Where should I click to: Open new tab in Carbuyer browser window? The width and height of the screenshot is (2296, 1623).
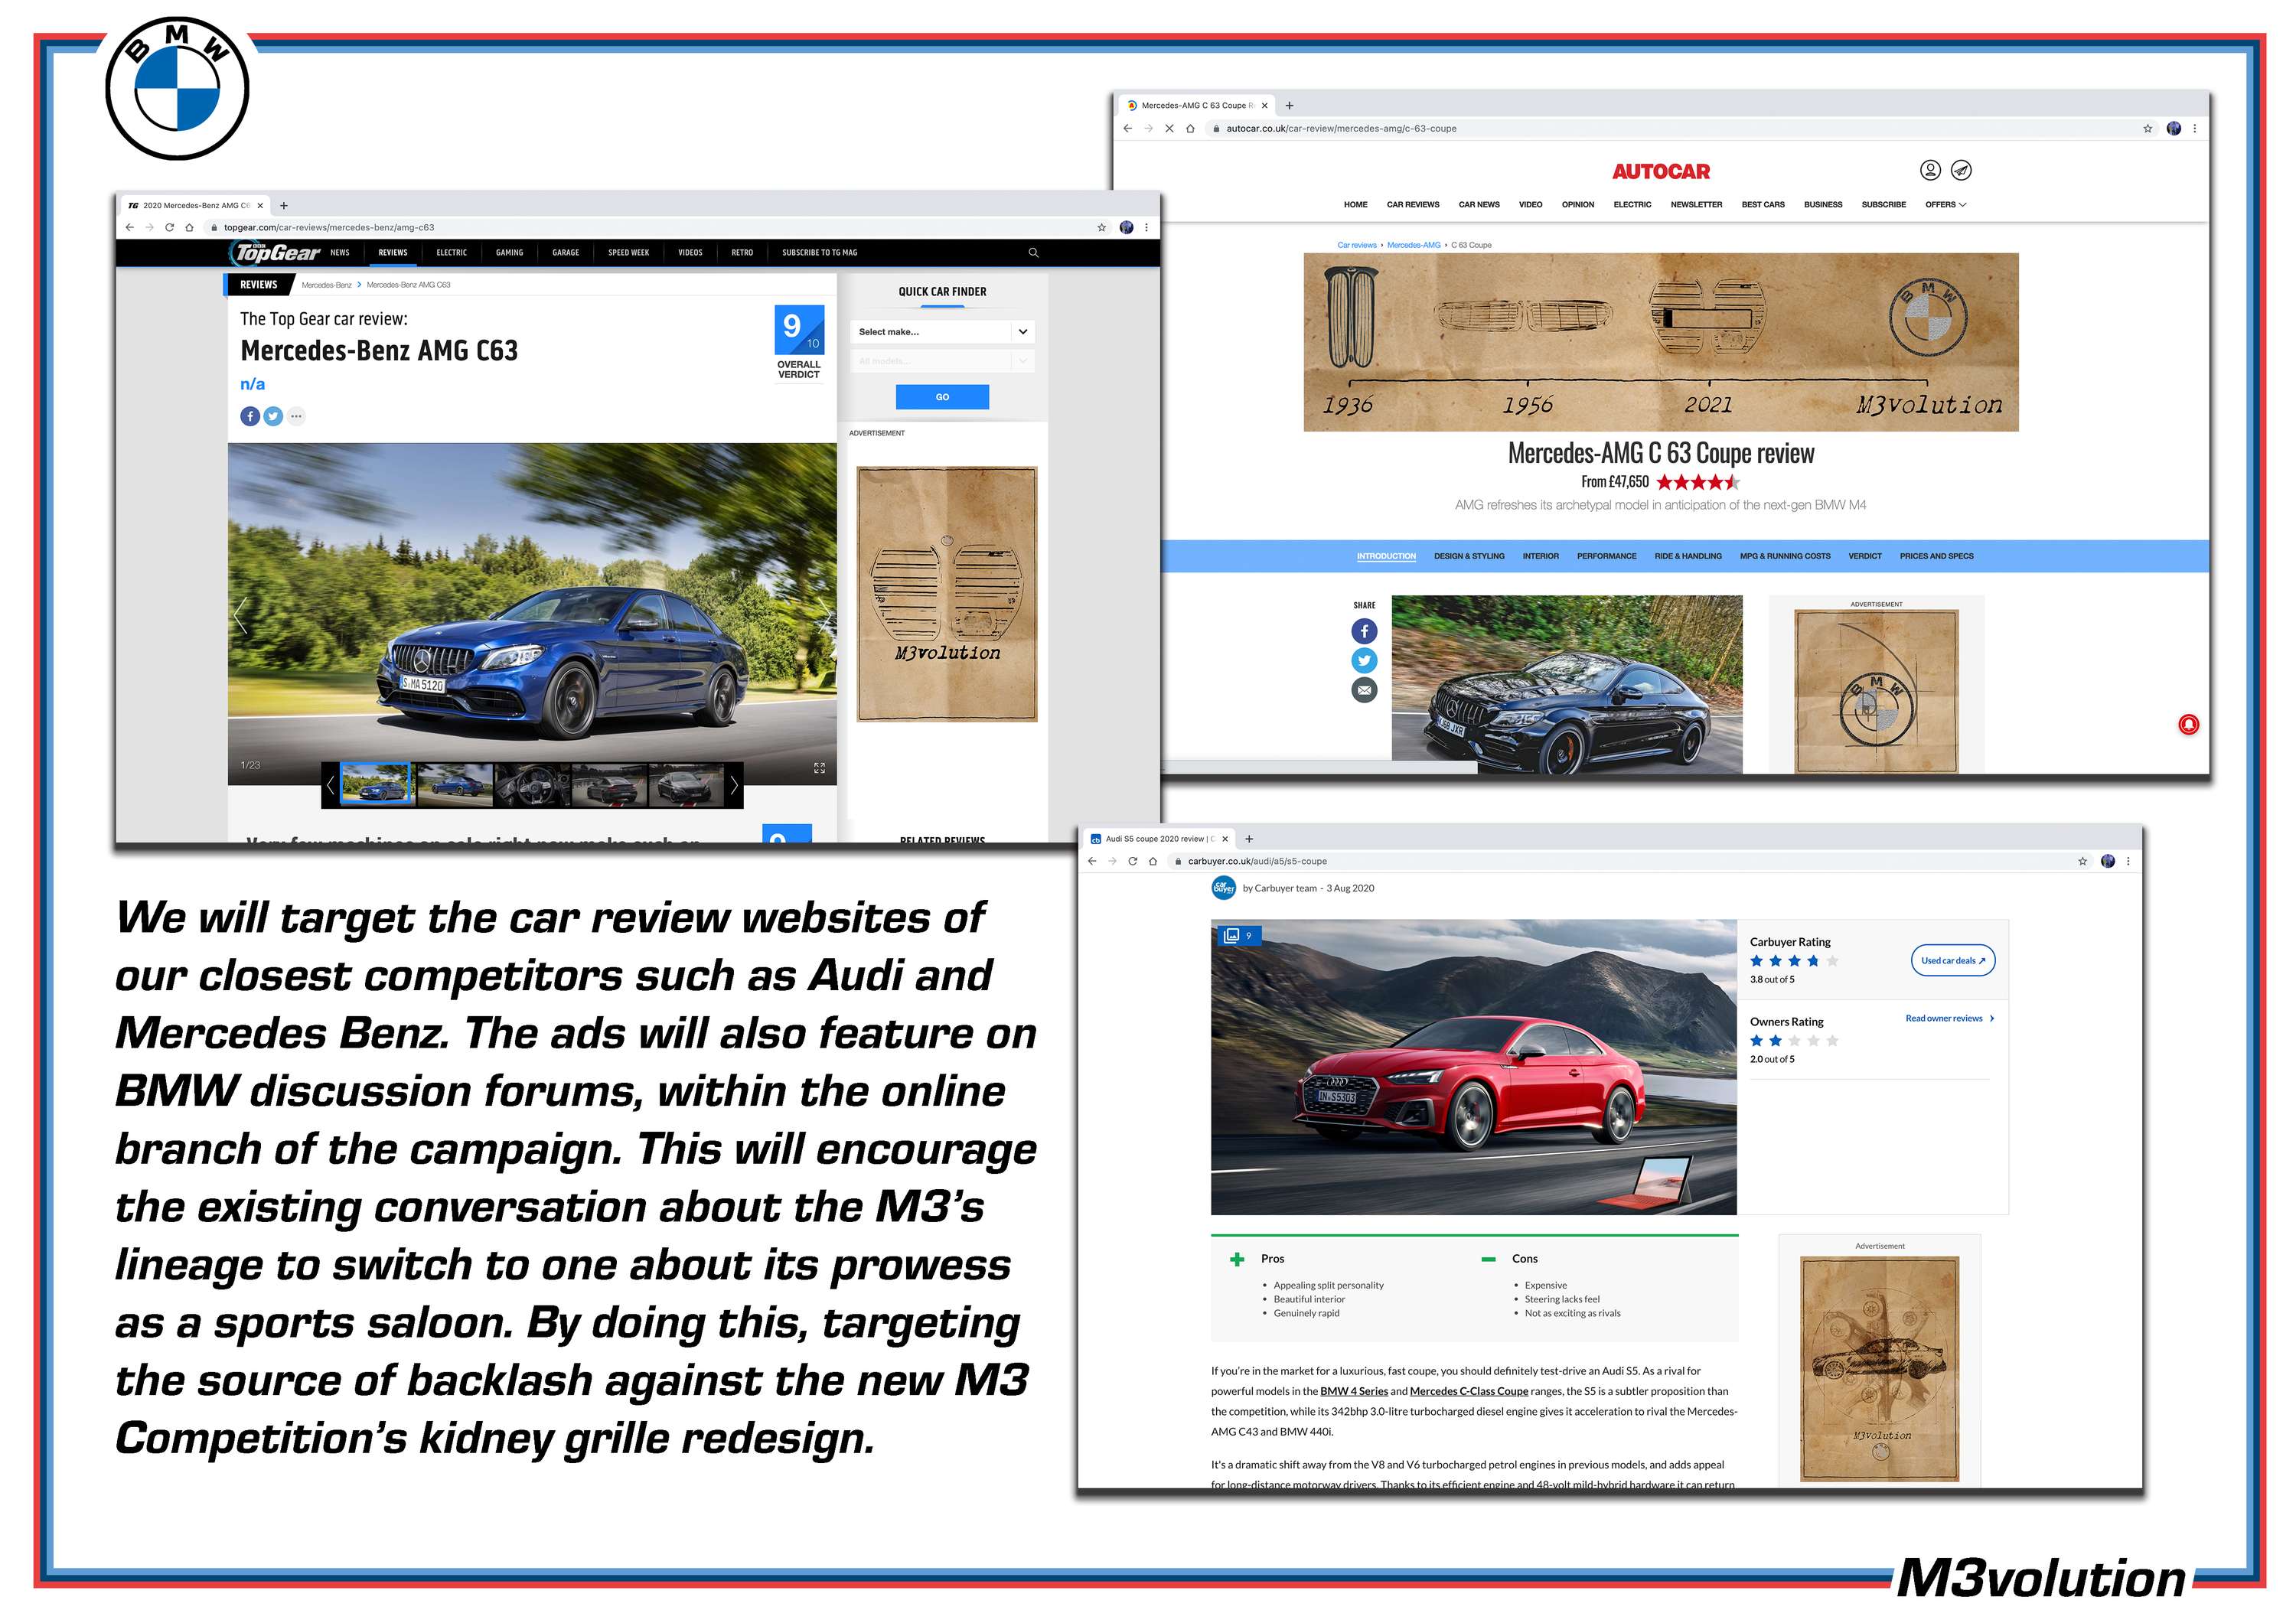[1249, 839]
